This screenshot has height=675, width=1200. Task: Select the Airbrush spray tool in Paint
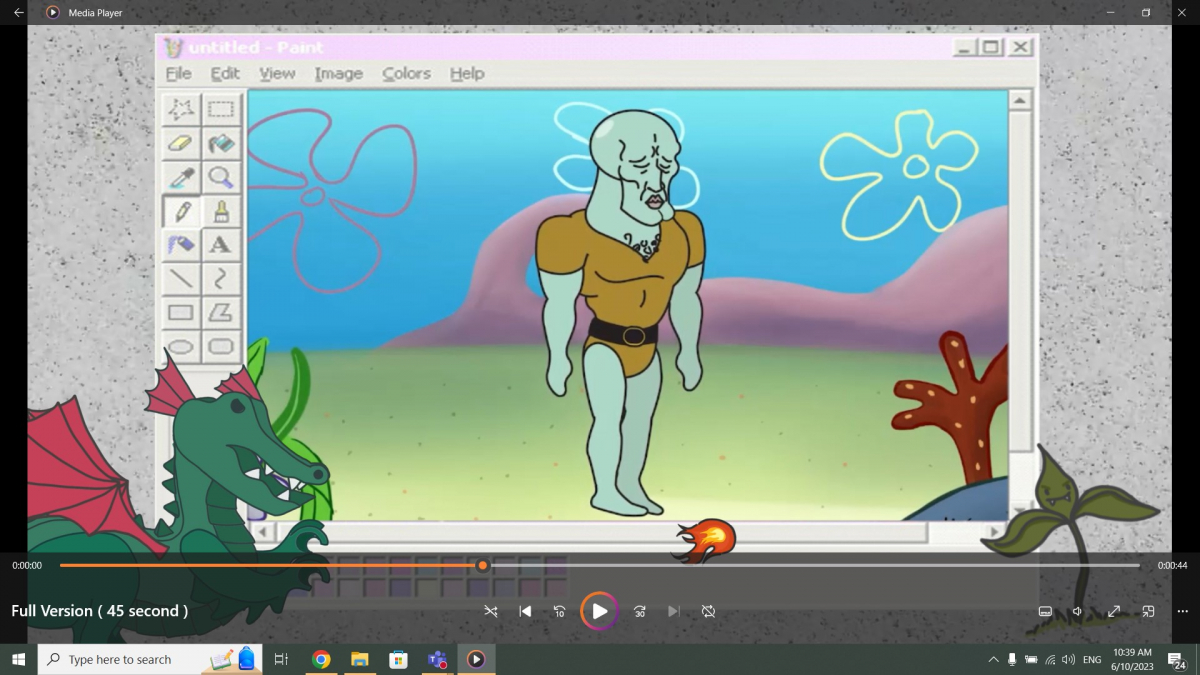[181, 245]
